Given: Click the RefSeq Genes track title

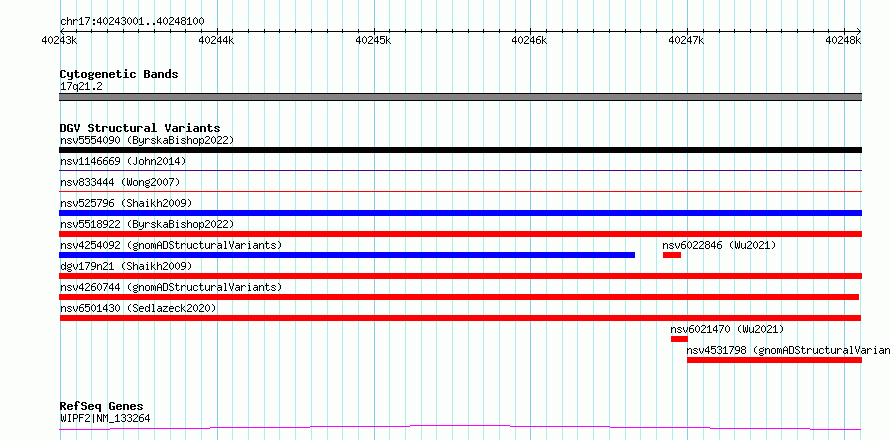Looking at the screenshot, I should point(102,407).
